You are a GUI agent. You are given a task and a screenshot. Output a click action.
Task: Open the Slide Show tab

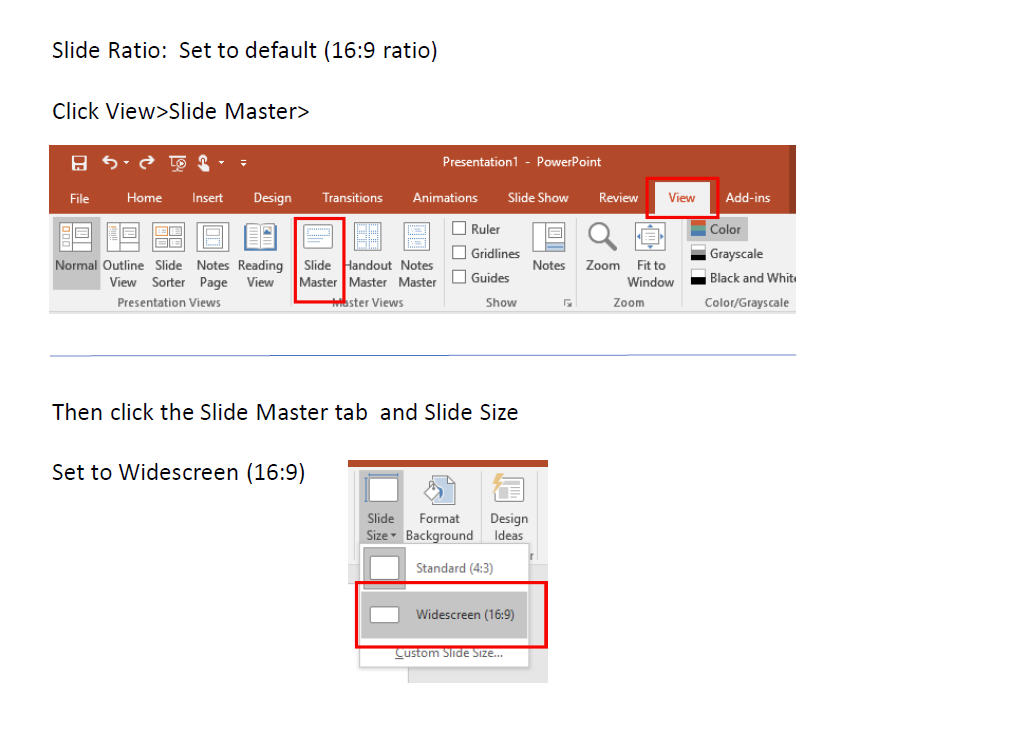click(x=538, y=198)
